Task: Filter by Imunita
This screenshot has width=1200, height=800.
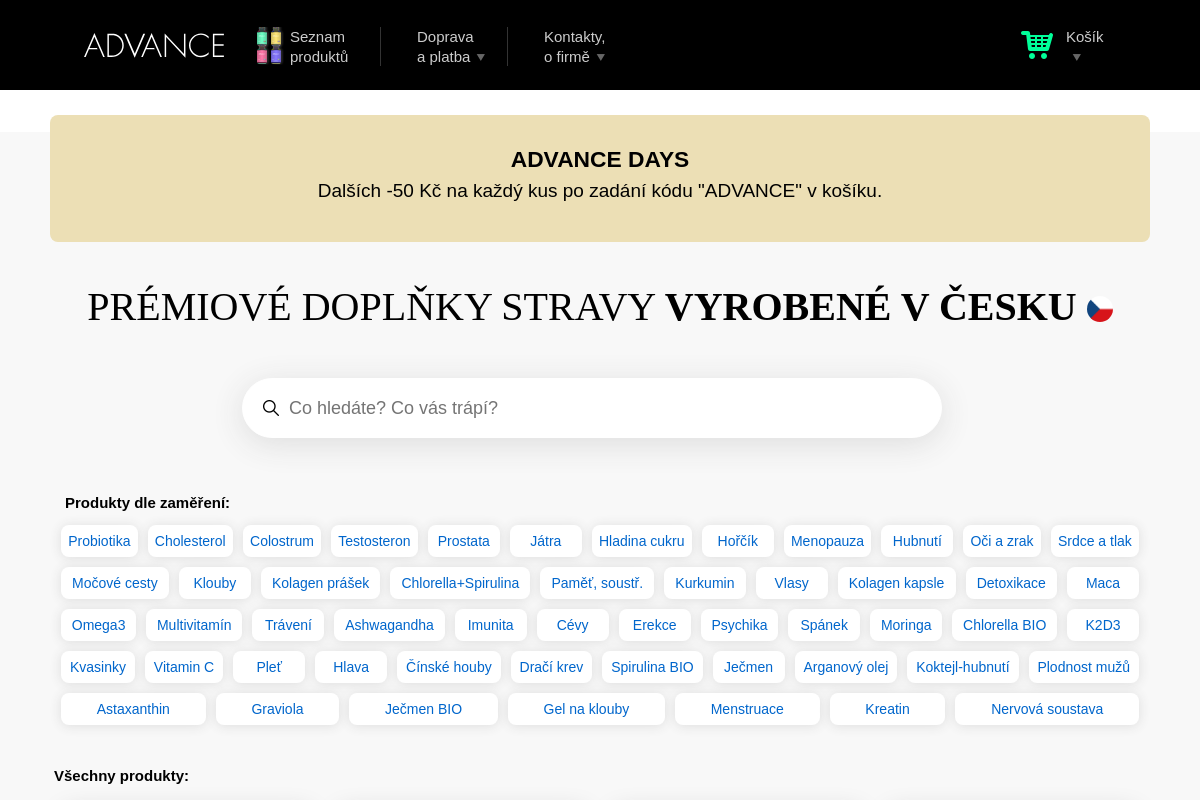Action: [491, 625]
